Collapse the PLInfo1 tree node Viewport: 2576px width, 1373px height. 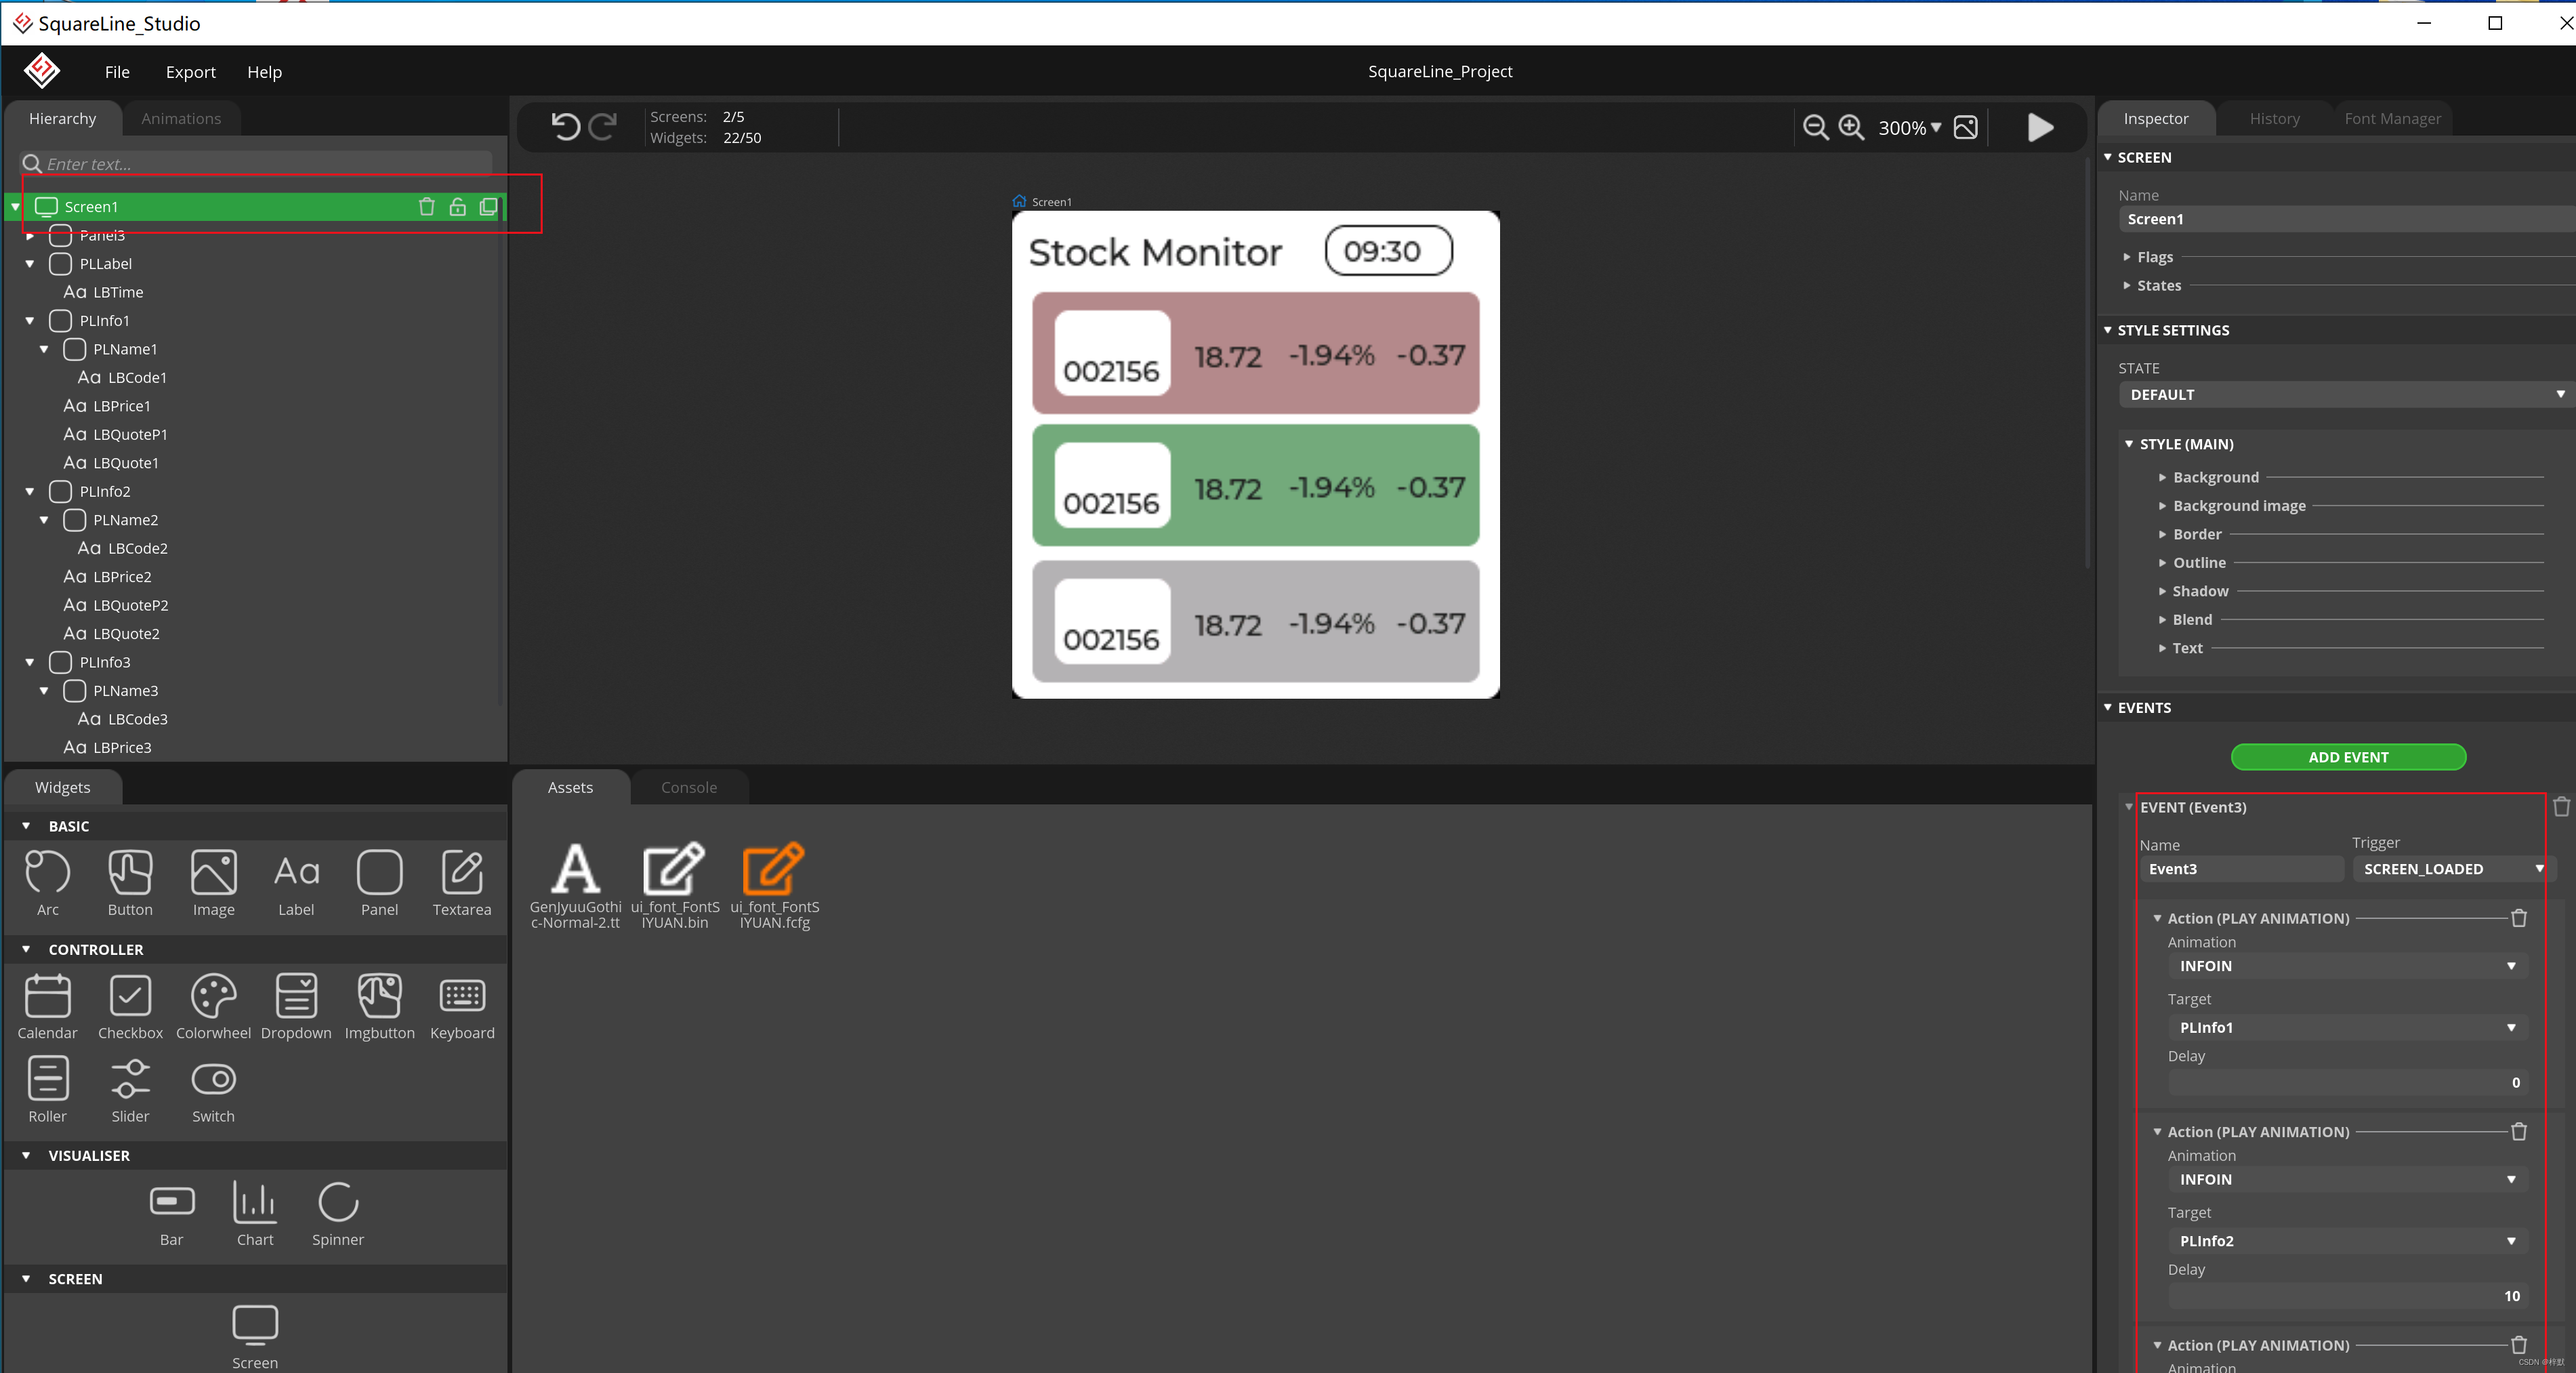[30, 321]
